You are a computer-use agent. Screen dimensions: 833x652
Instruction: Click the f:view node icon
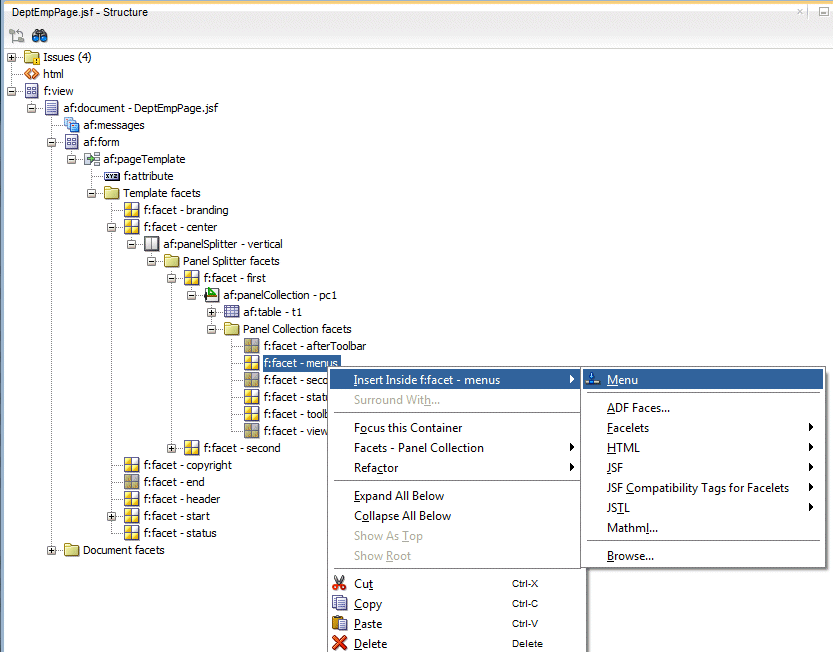[x=32, y=91]
